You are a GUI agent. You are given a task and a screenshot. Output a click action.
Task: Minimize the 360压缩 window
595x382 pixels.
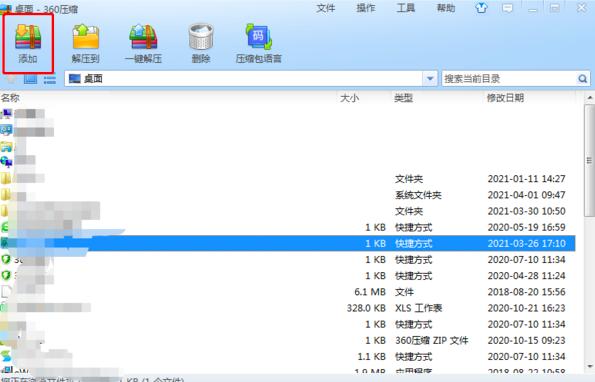(x=532, y=8)
